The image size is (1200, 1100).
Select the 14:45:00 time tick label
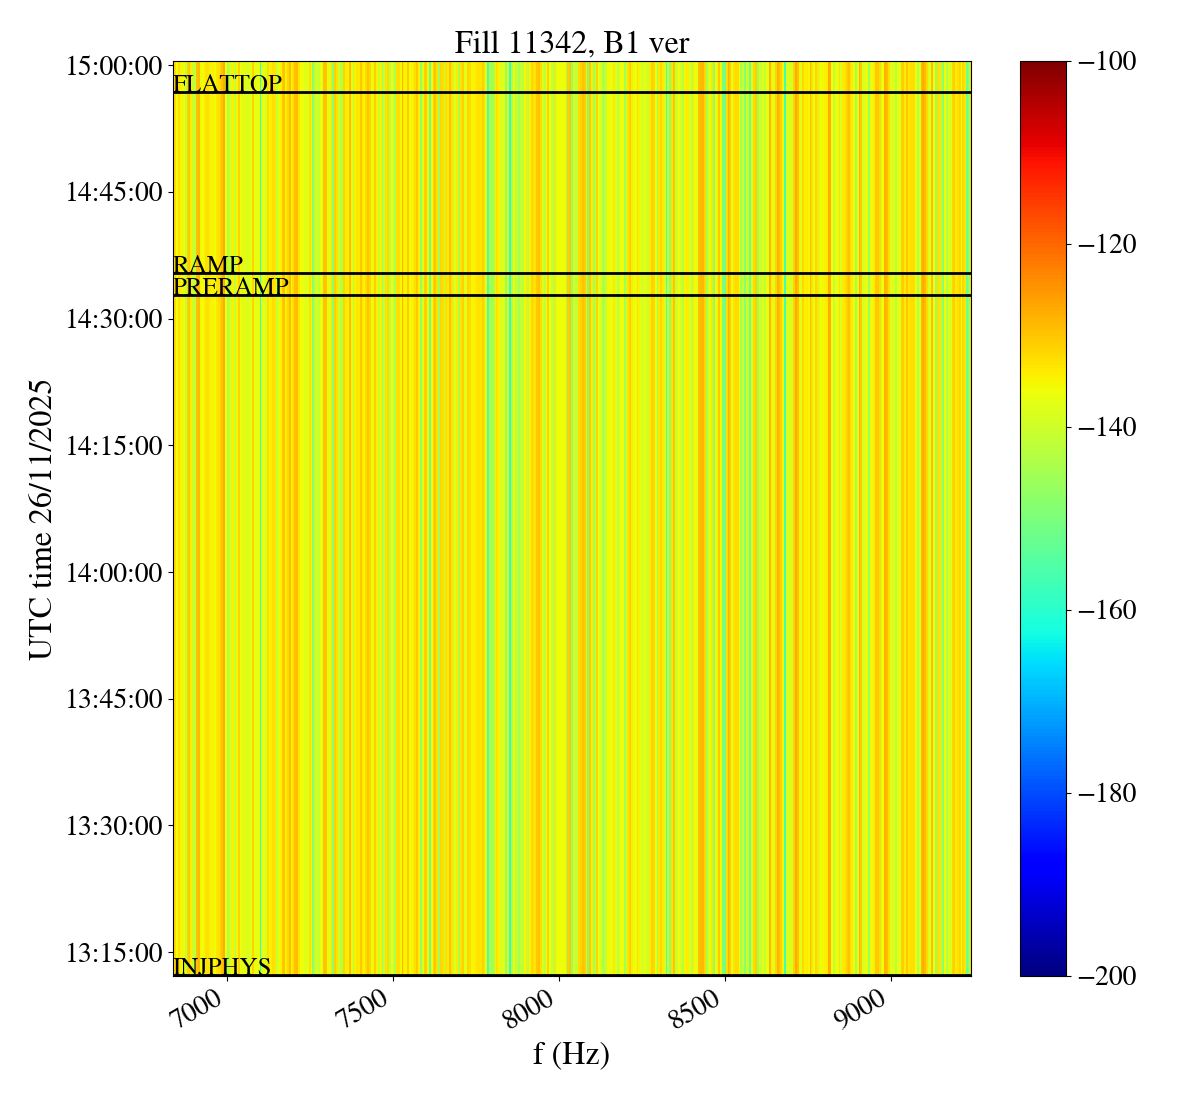point(114,192)
